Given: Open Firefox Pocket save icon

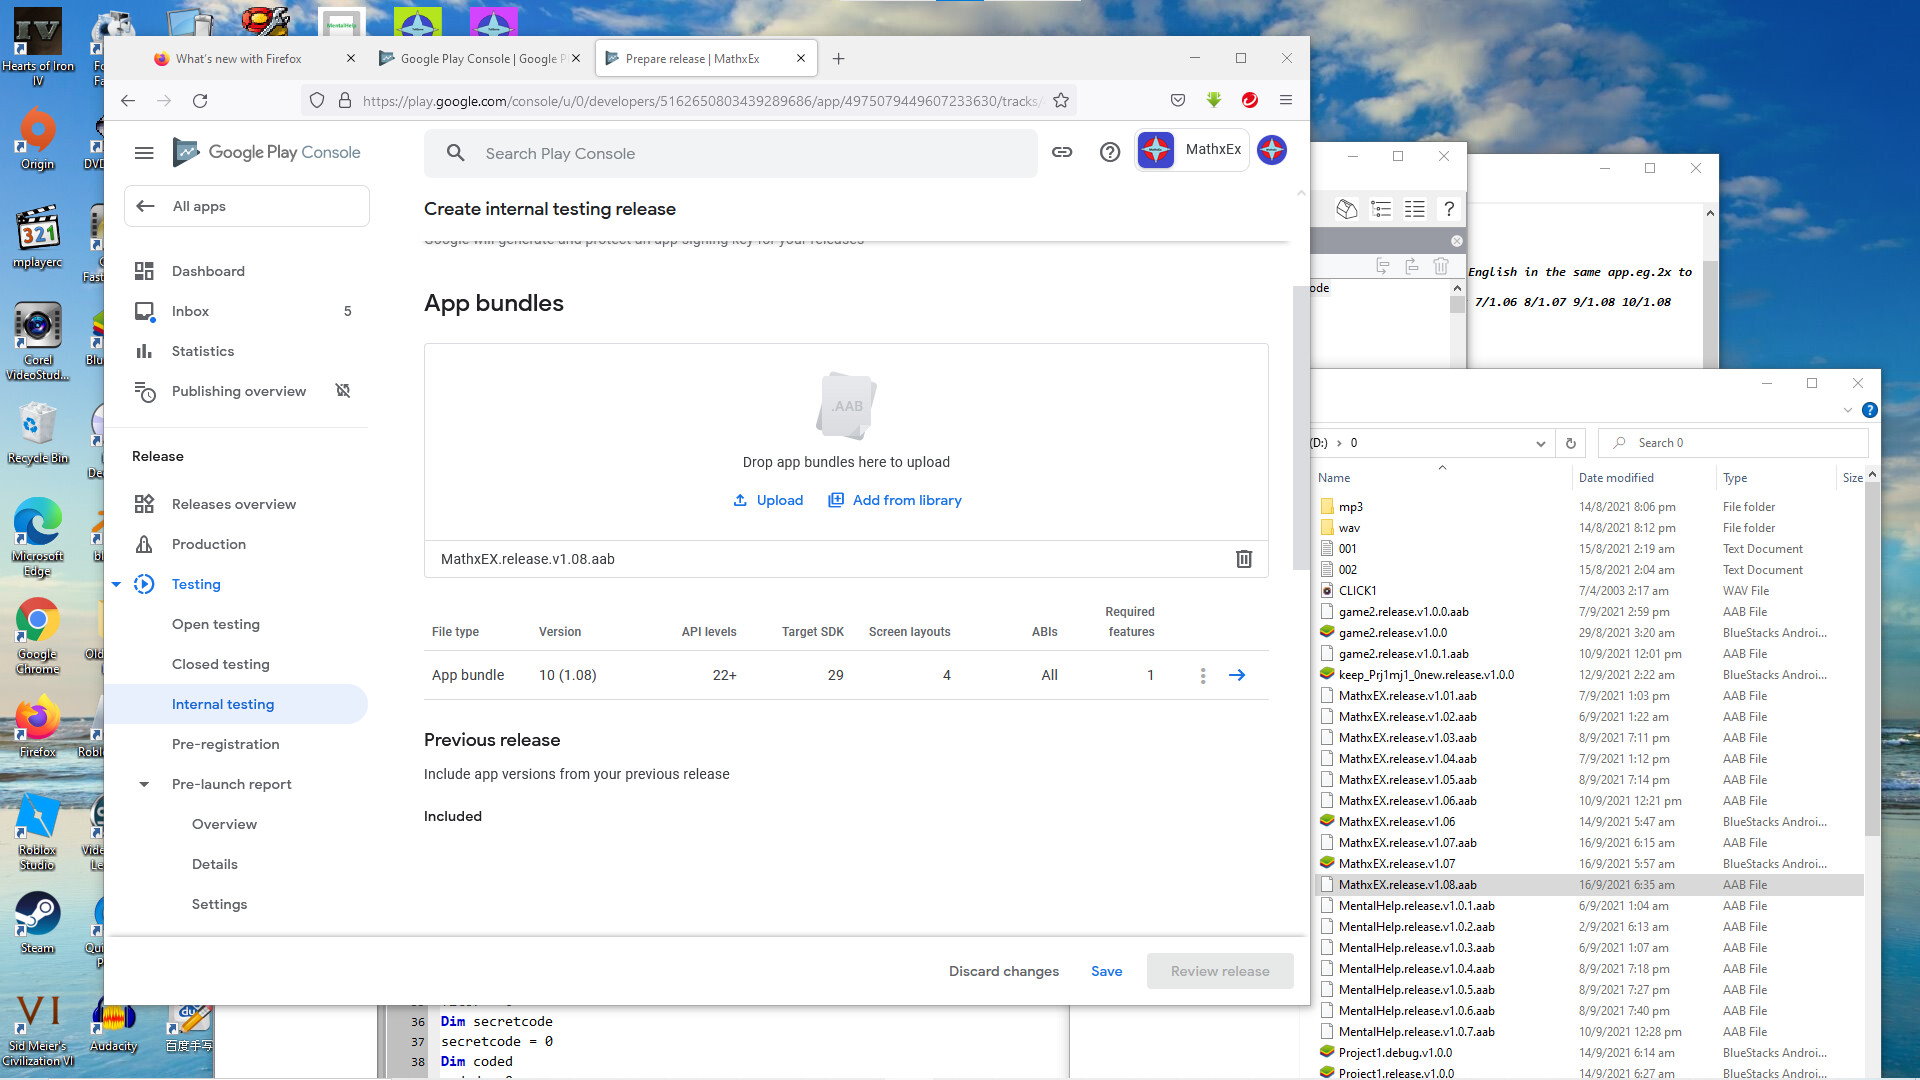Looking at the screenshot, I should click(x=1178, y=100).
